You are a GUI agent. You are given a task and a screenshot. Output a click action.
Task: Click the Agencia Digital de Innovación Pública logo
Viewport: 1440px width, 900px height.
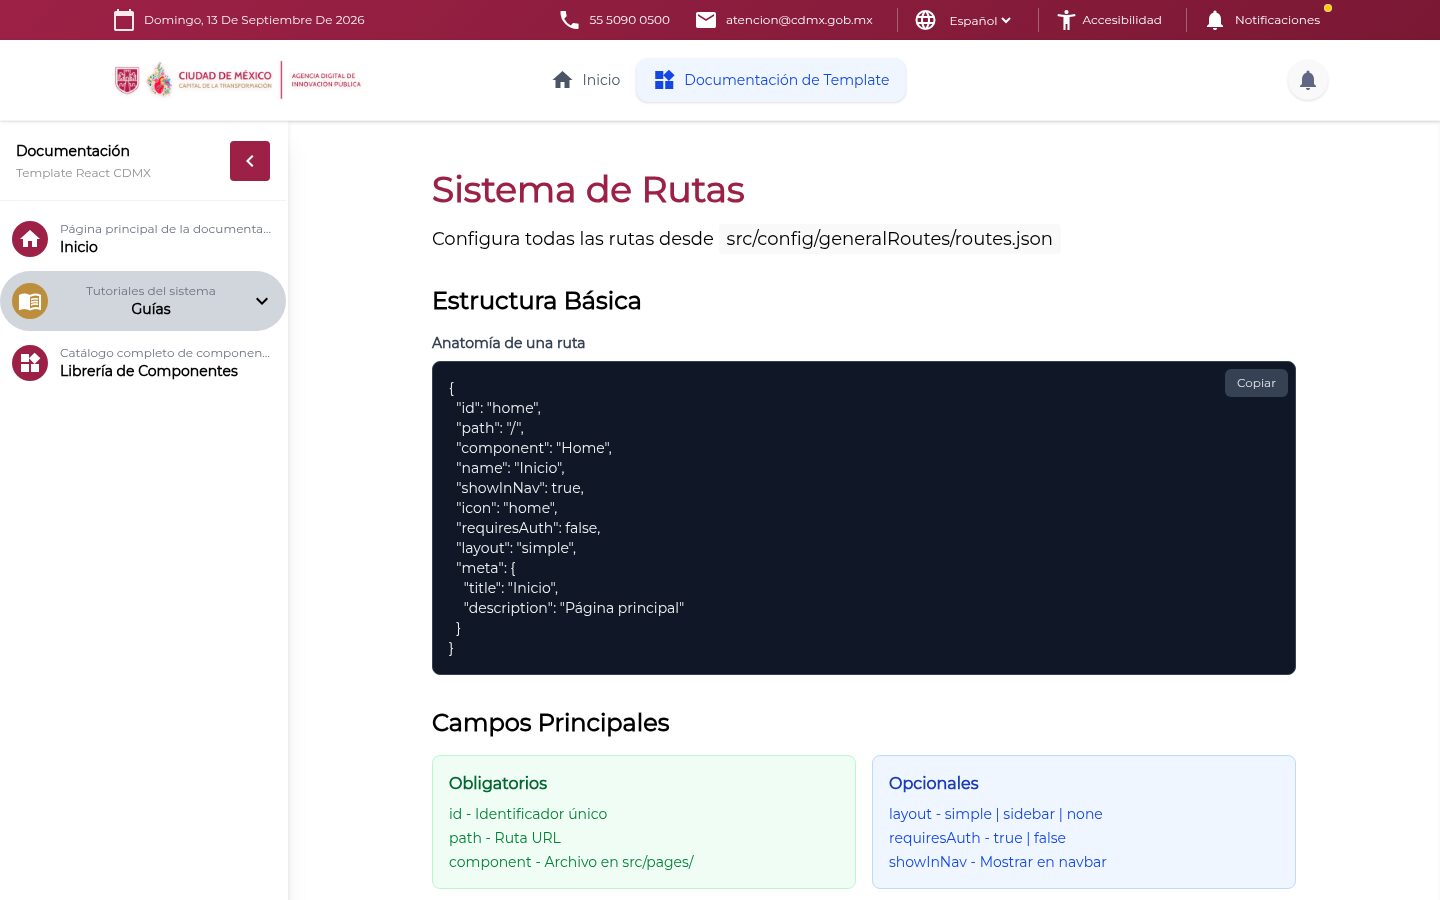pyautogui.click(x=326, y=80)
